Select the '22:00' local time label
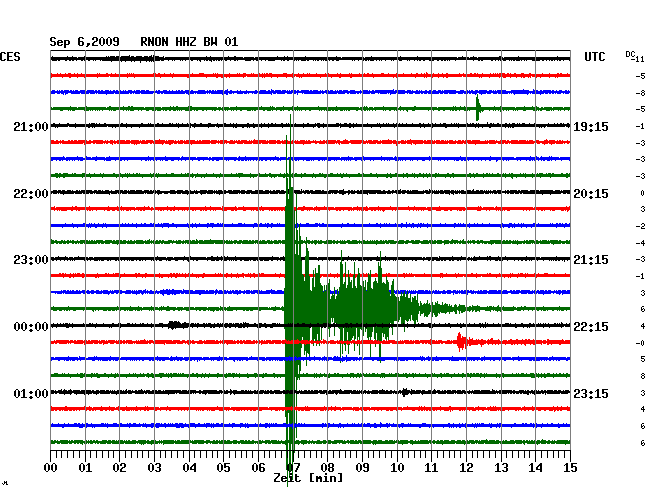The image size is (650, 494). (31, 194)
